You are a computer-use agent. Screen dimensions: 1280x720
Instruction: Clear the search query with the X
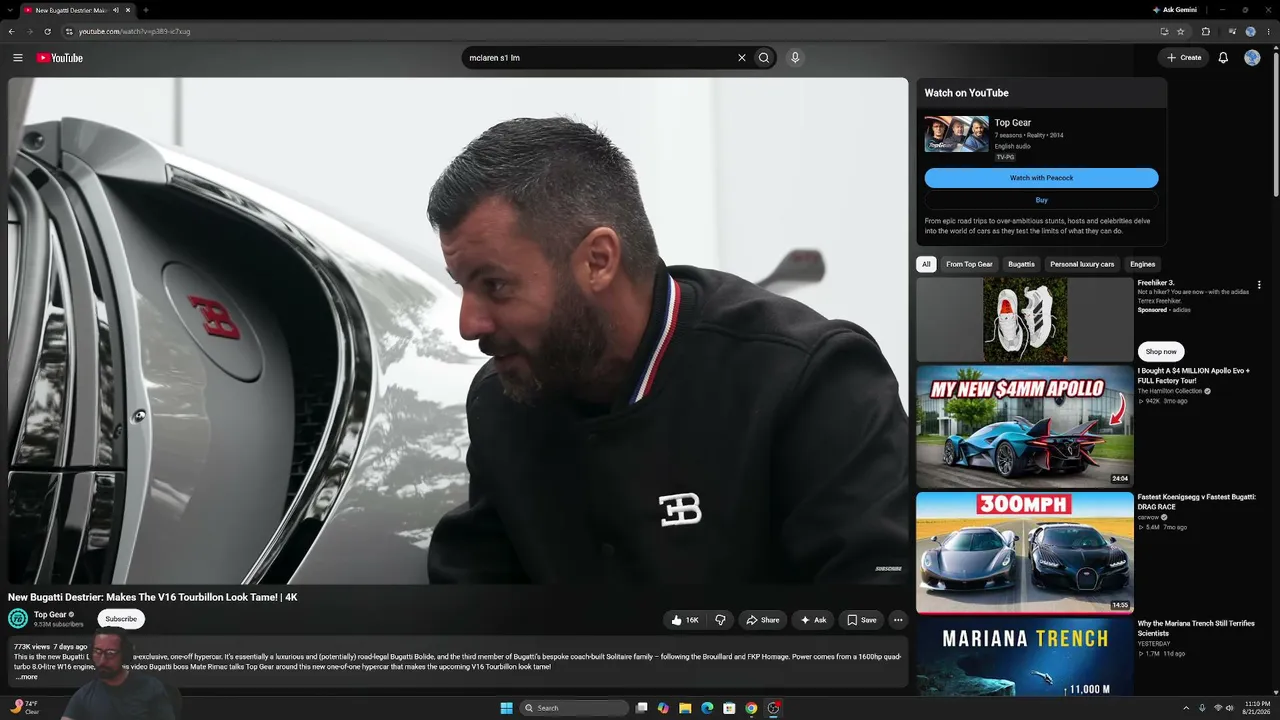pos(742,58)
